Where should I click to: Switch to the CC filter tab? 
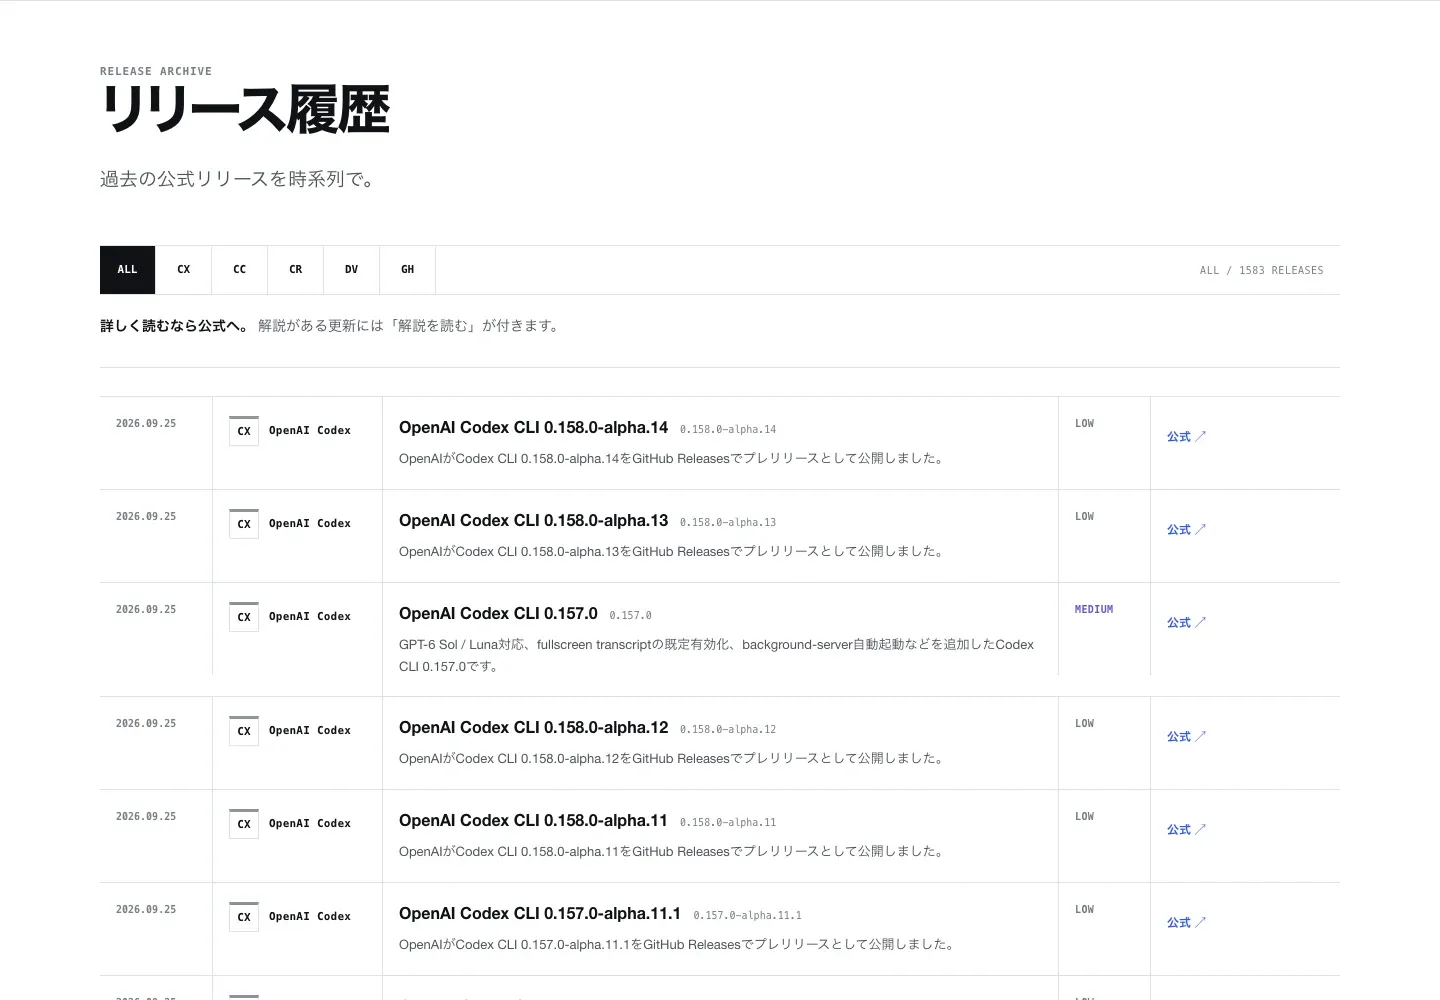(239, 270)
